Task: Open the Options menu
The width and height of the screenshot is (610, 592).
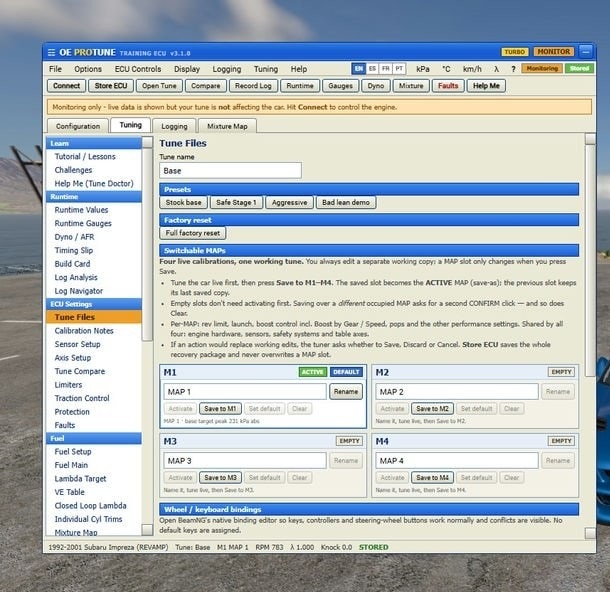Action: click(x=88, y=69)
